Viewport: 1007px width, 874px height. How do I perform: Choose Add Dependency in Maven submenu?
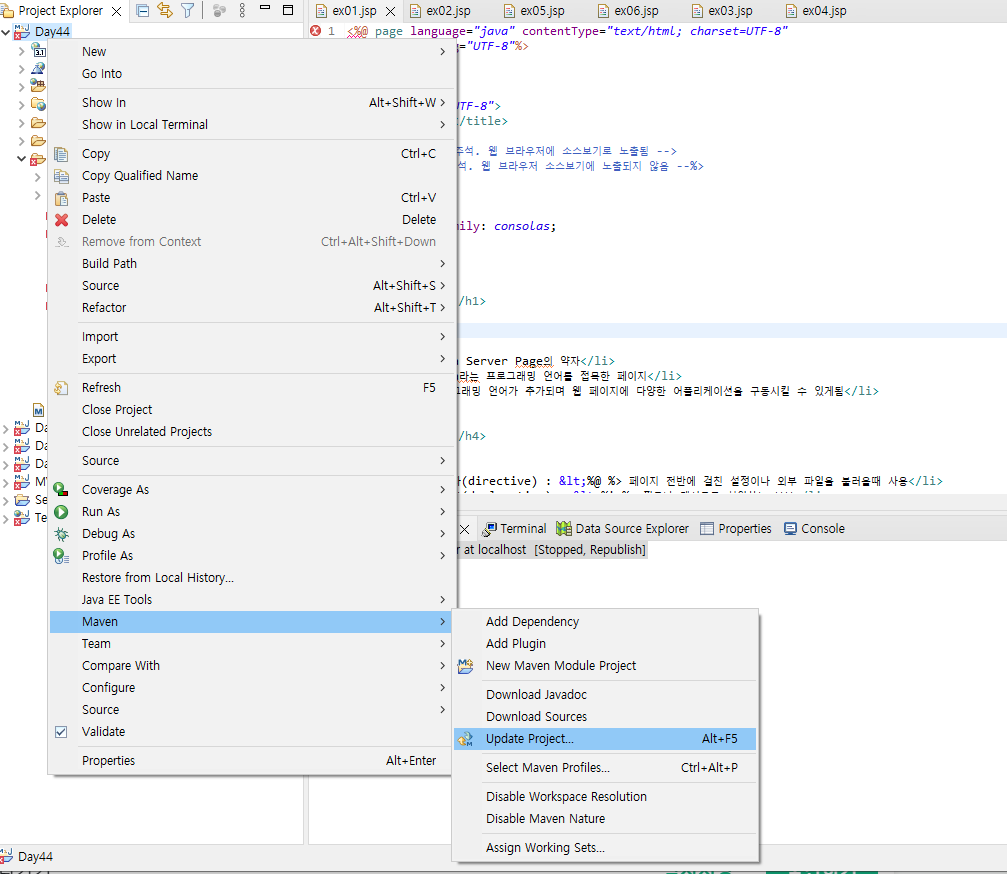[x=605, y=622]
